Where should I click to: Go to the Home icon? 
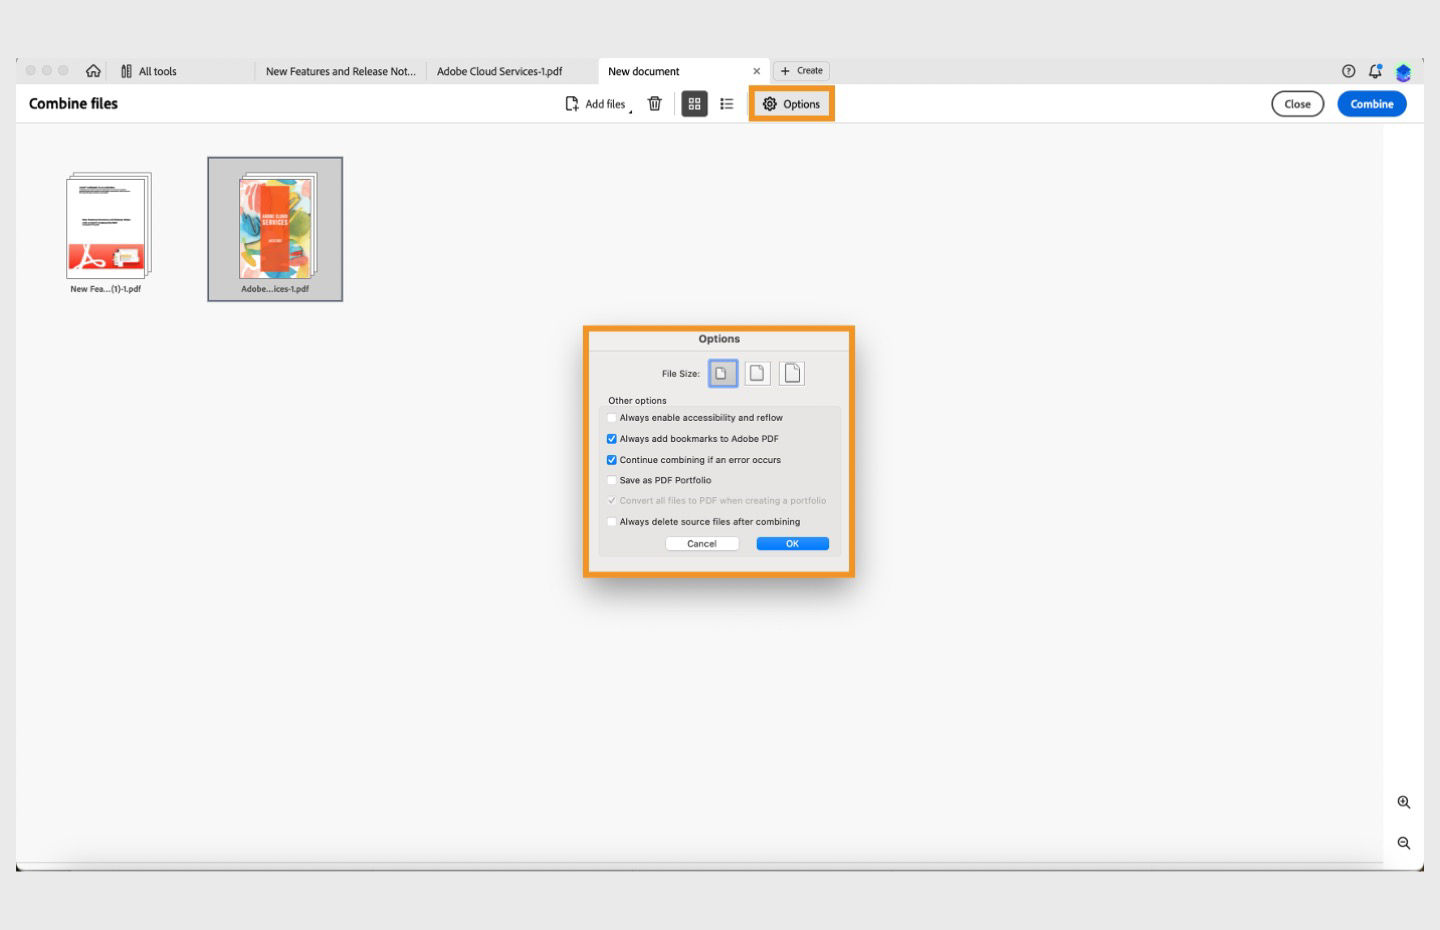[93, 71]
